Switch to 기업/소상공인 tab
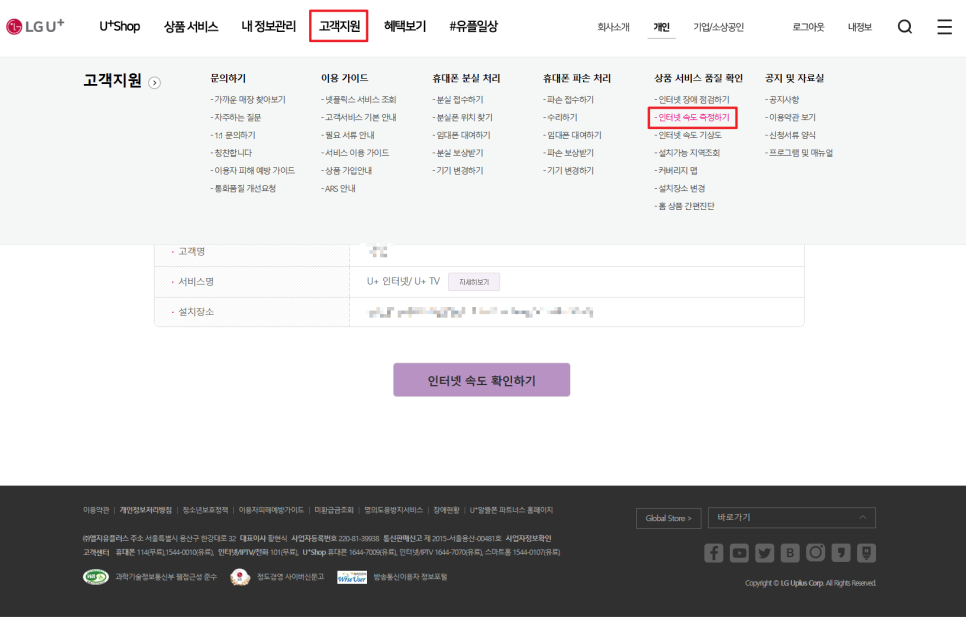 (718, 27)
